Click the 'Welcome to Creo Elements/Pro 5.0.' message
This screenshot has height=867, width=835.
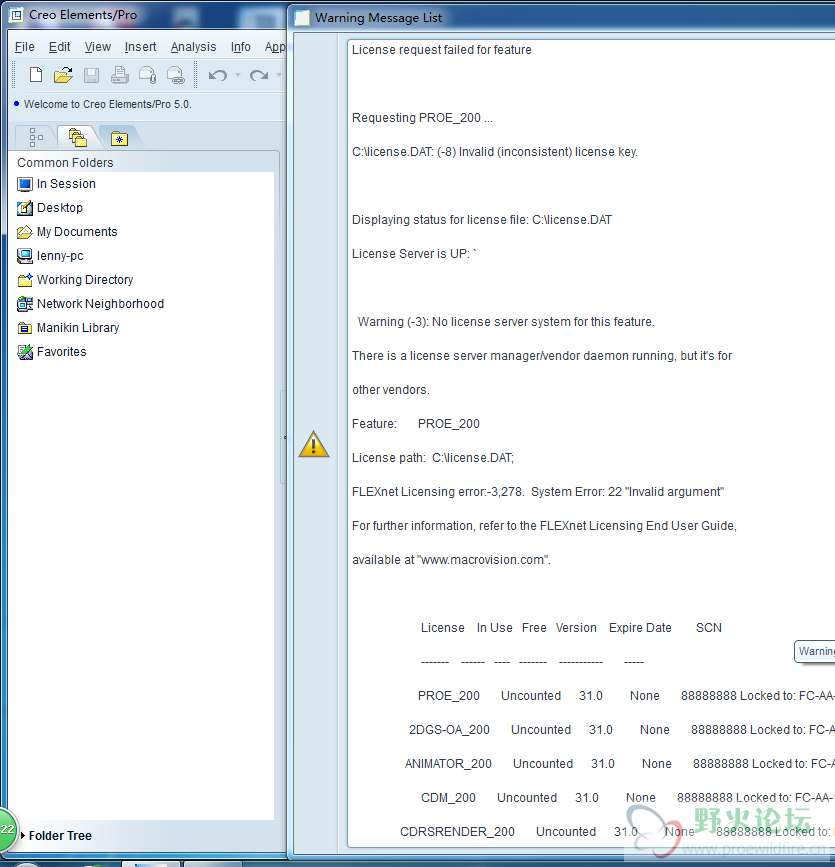point(107,104)
